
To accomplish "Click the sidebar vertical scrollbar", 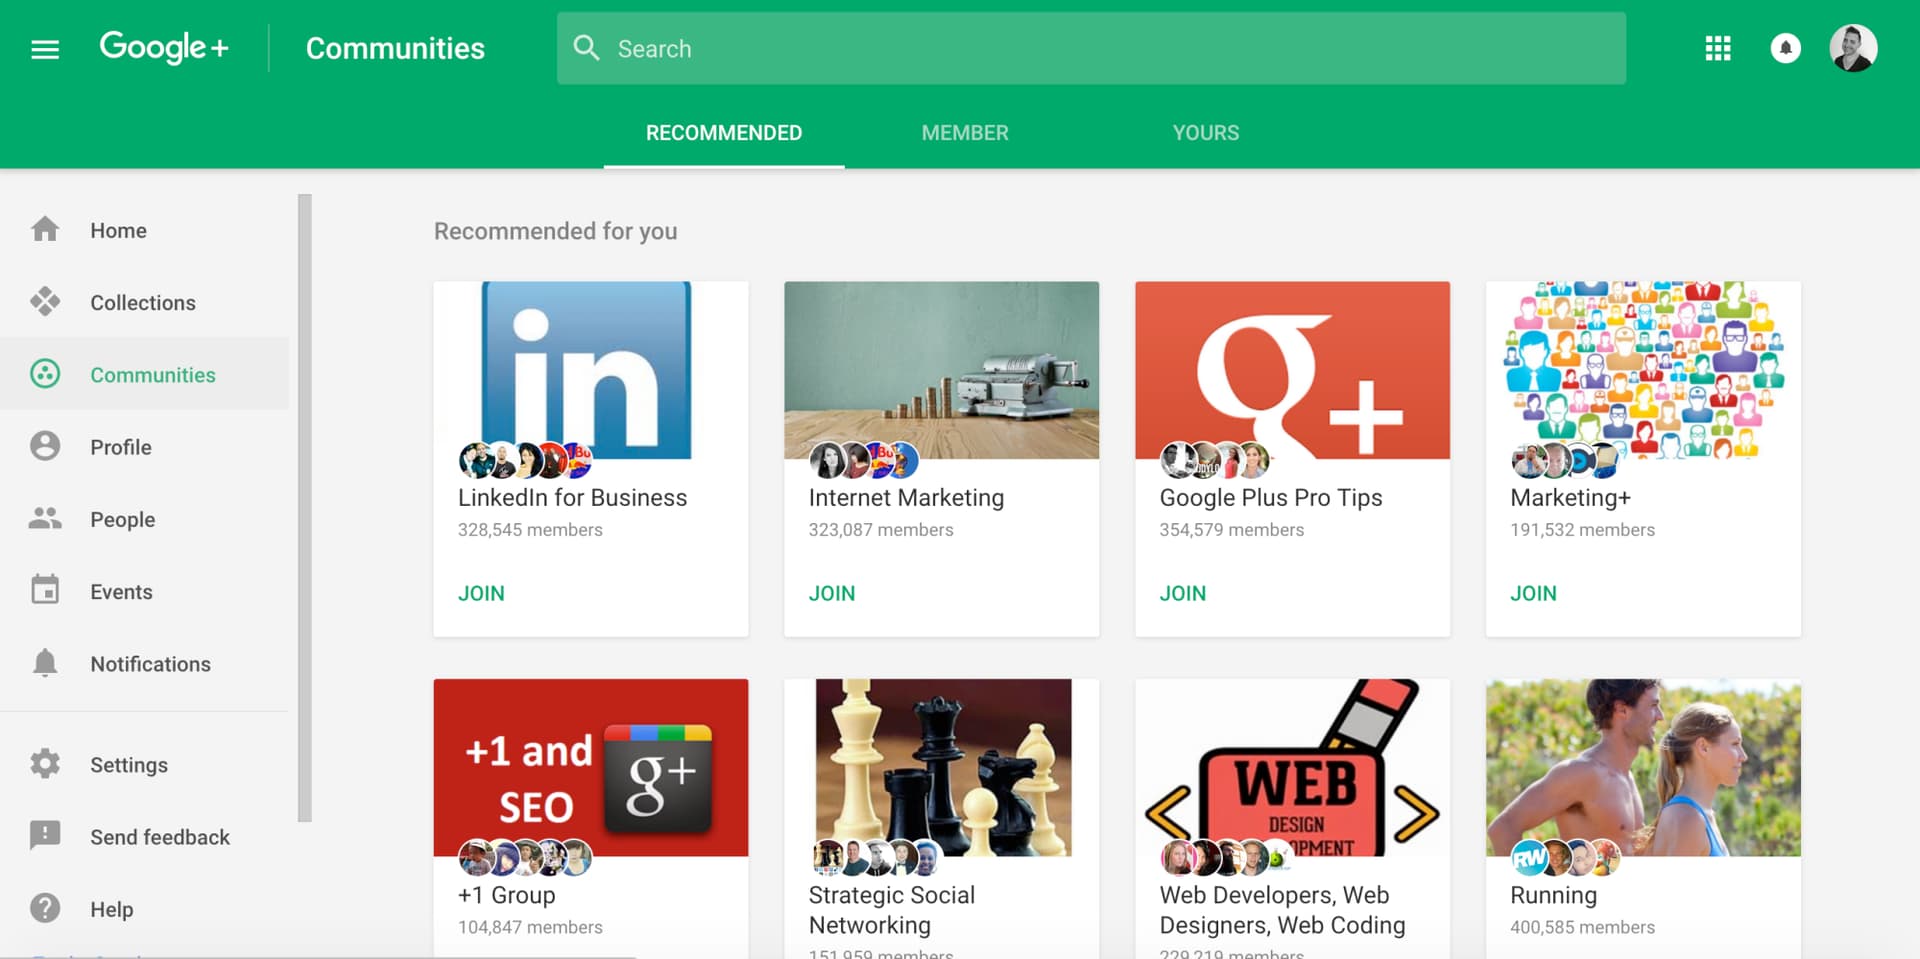I will [305, 507].
